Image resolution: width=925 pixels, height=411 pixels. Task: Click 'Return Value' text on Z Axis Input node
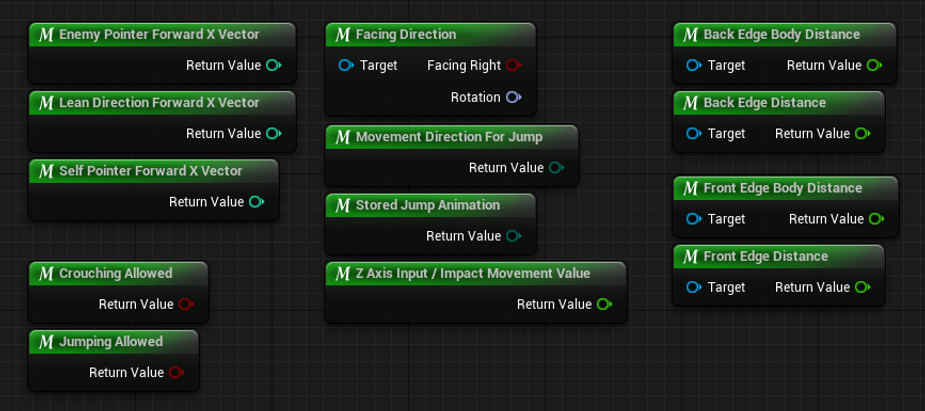555,304
